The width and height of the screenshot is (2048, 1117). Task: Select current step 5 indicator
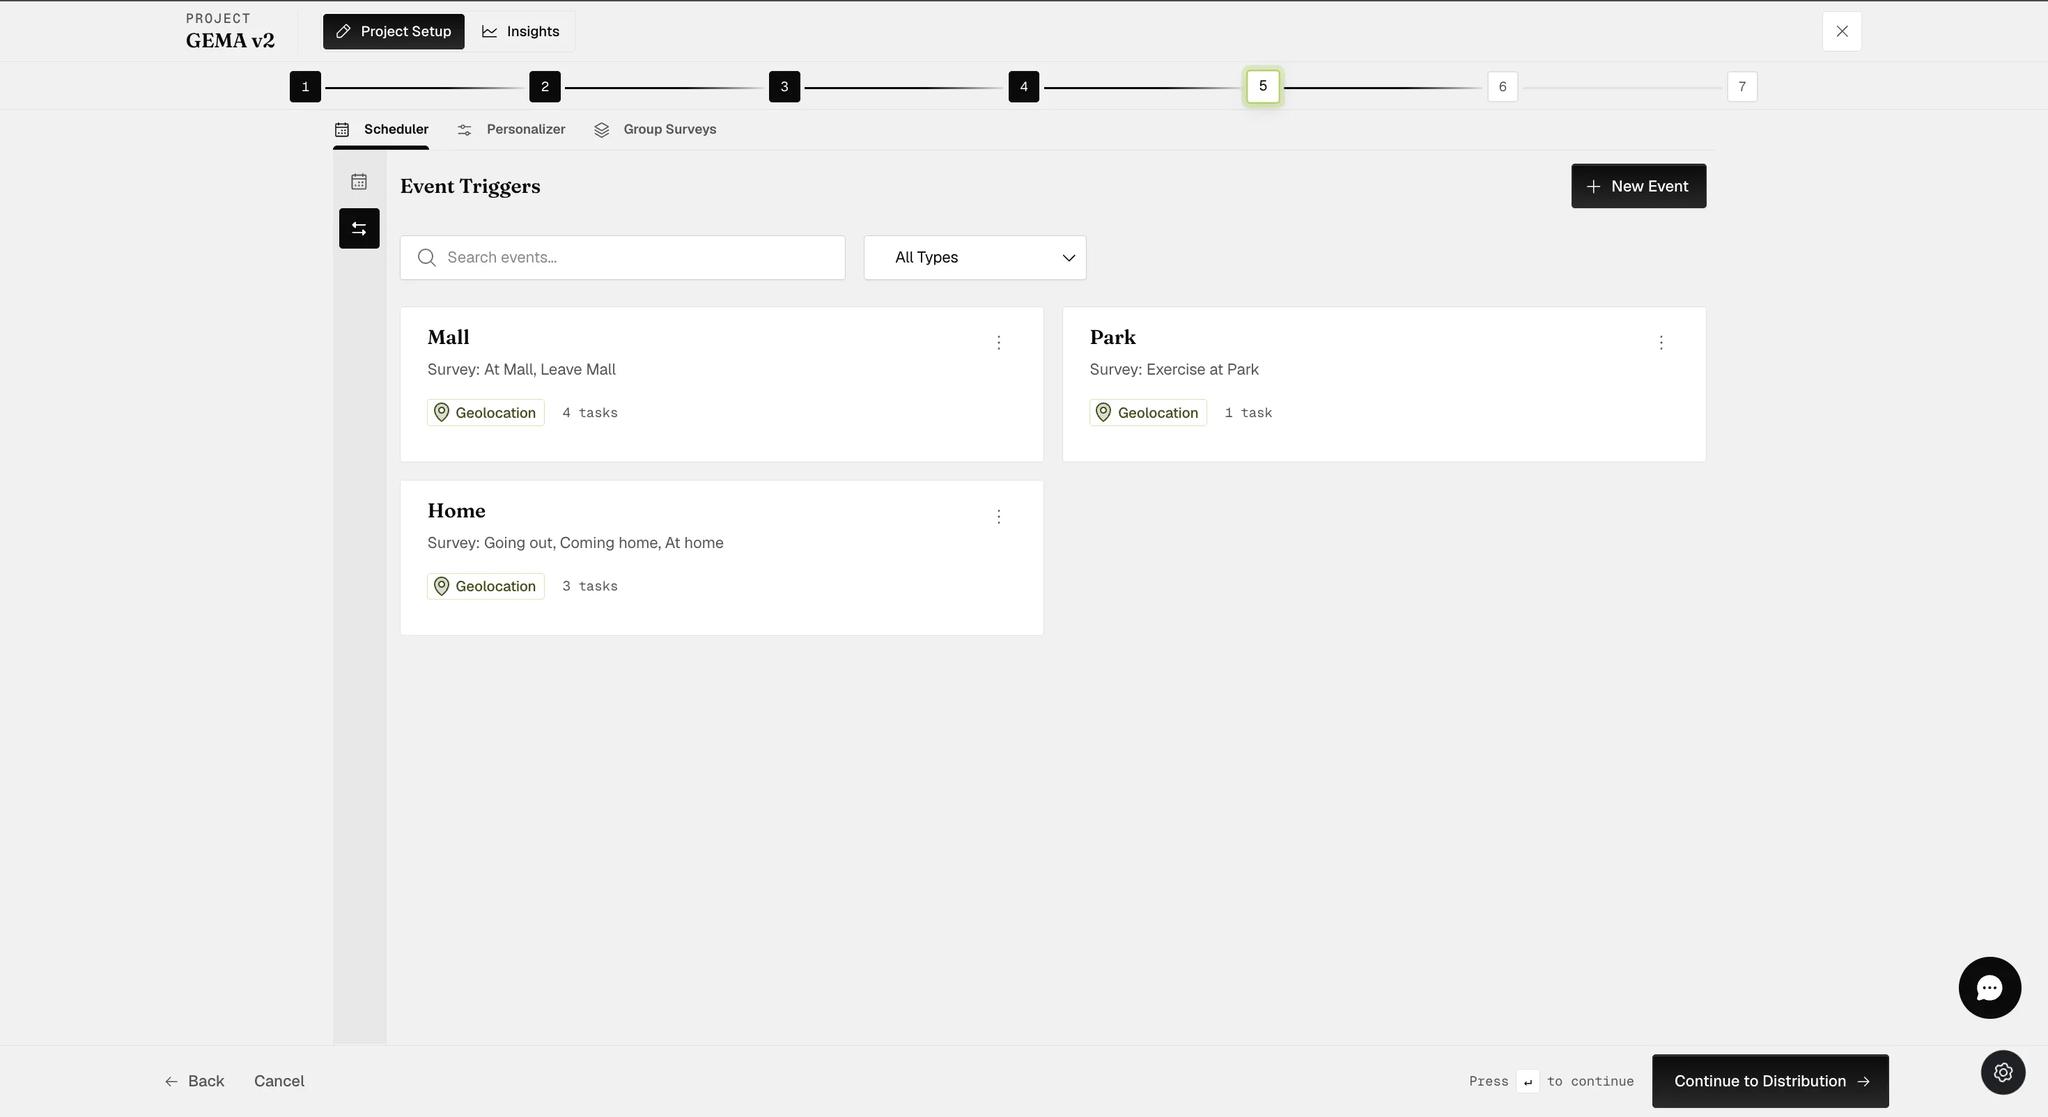coord(1263,86)
